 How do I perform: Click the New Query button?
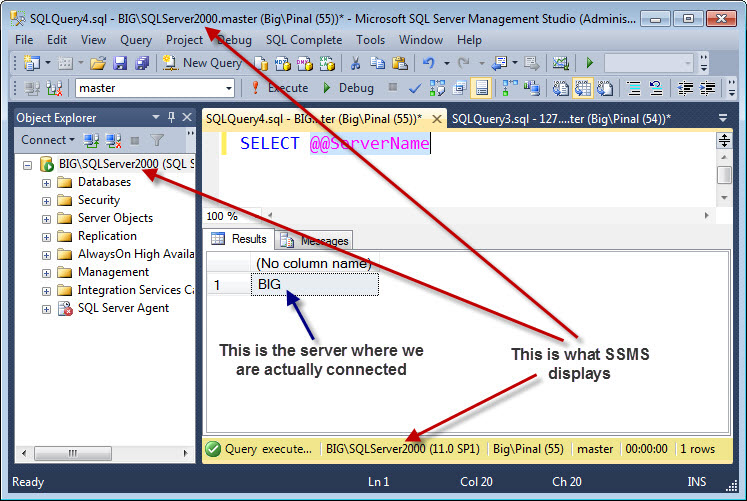click(x=202, y=63)
